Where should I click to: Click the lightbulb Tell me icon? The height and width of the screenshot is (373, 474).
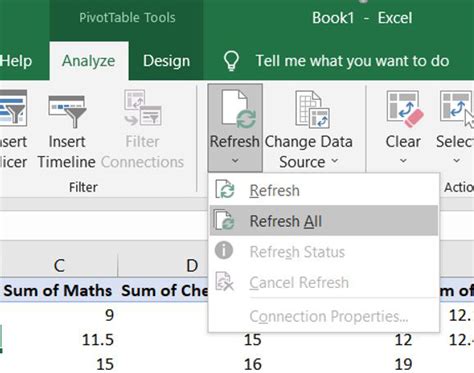pyautogui.click(x=231, y=61)
